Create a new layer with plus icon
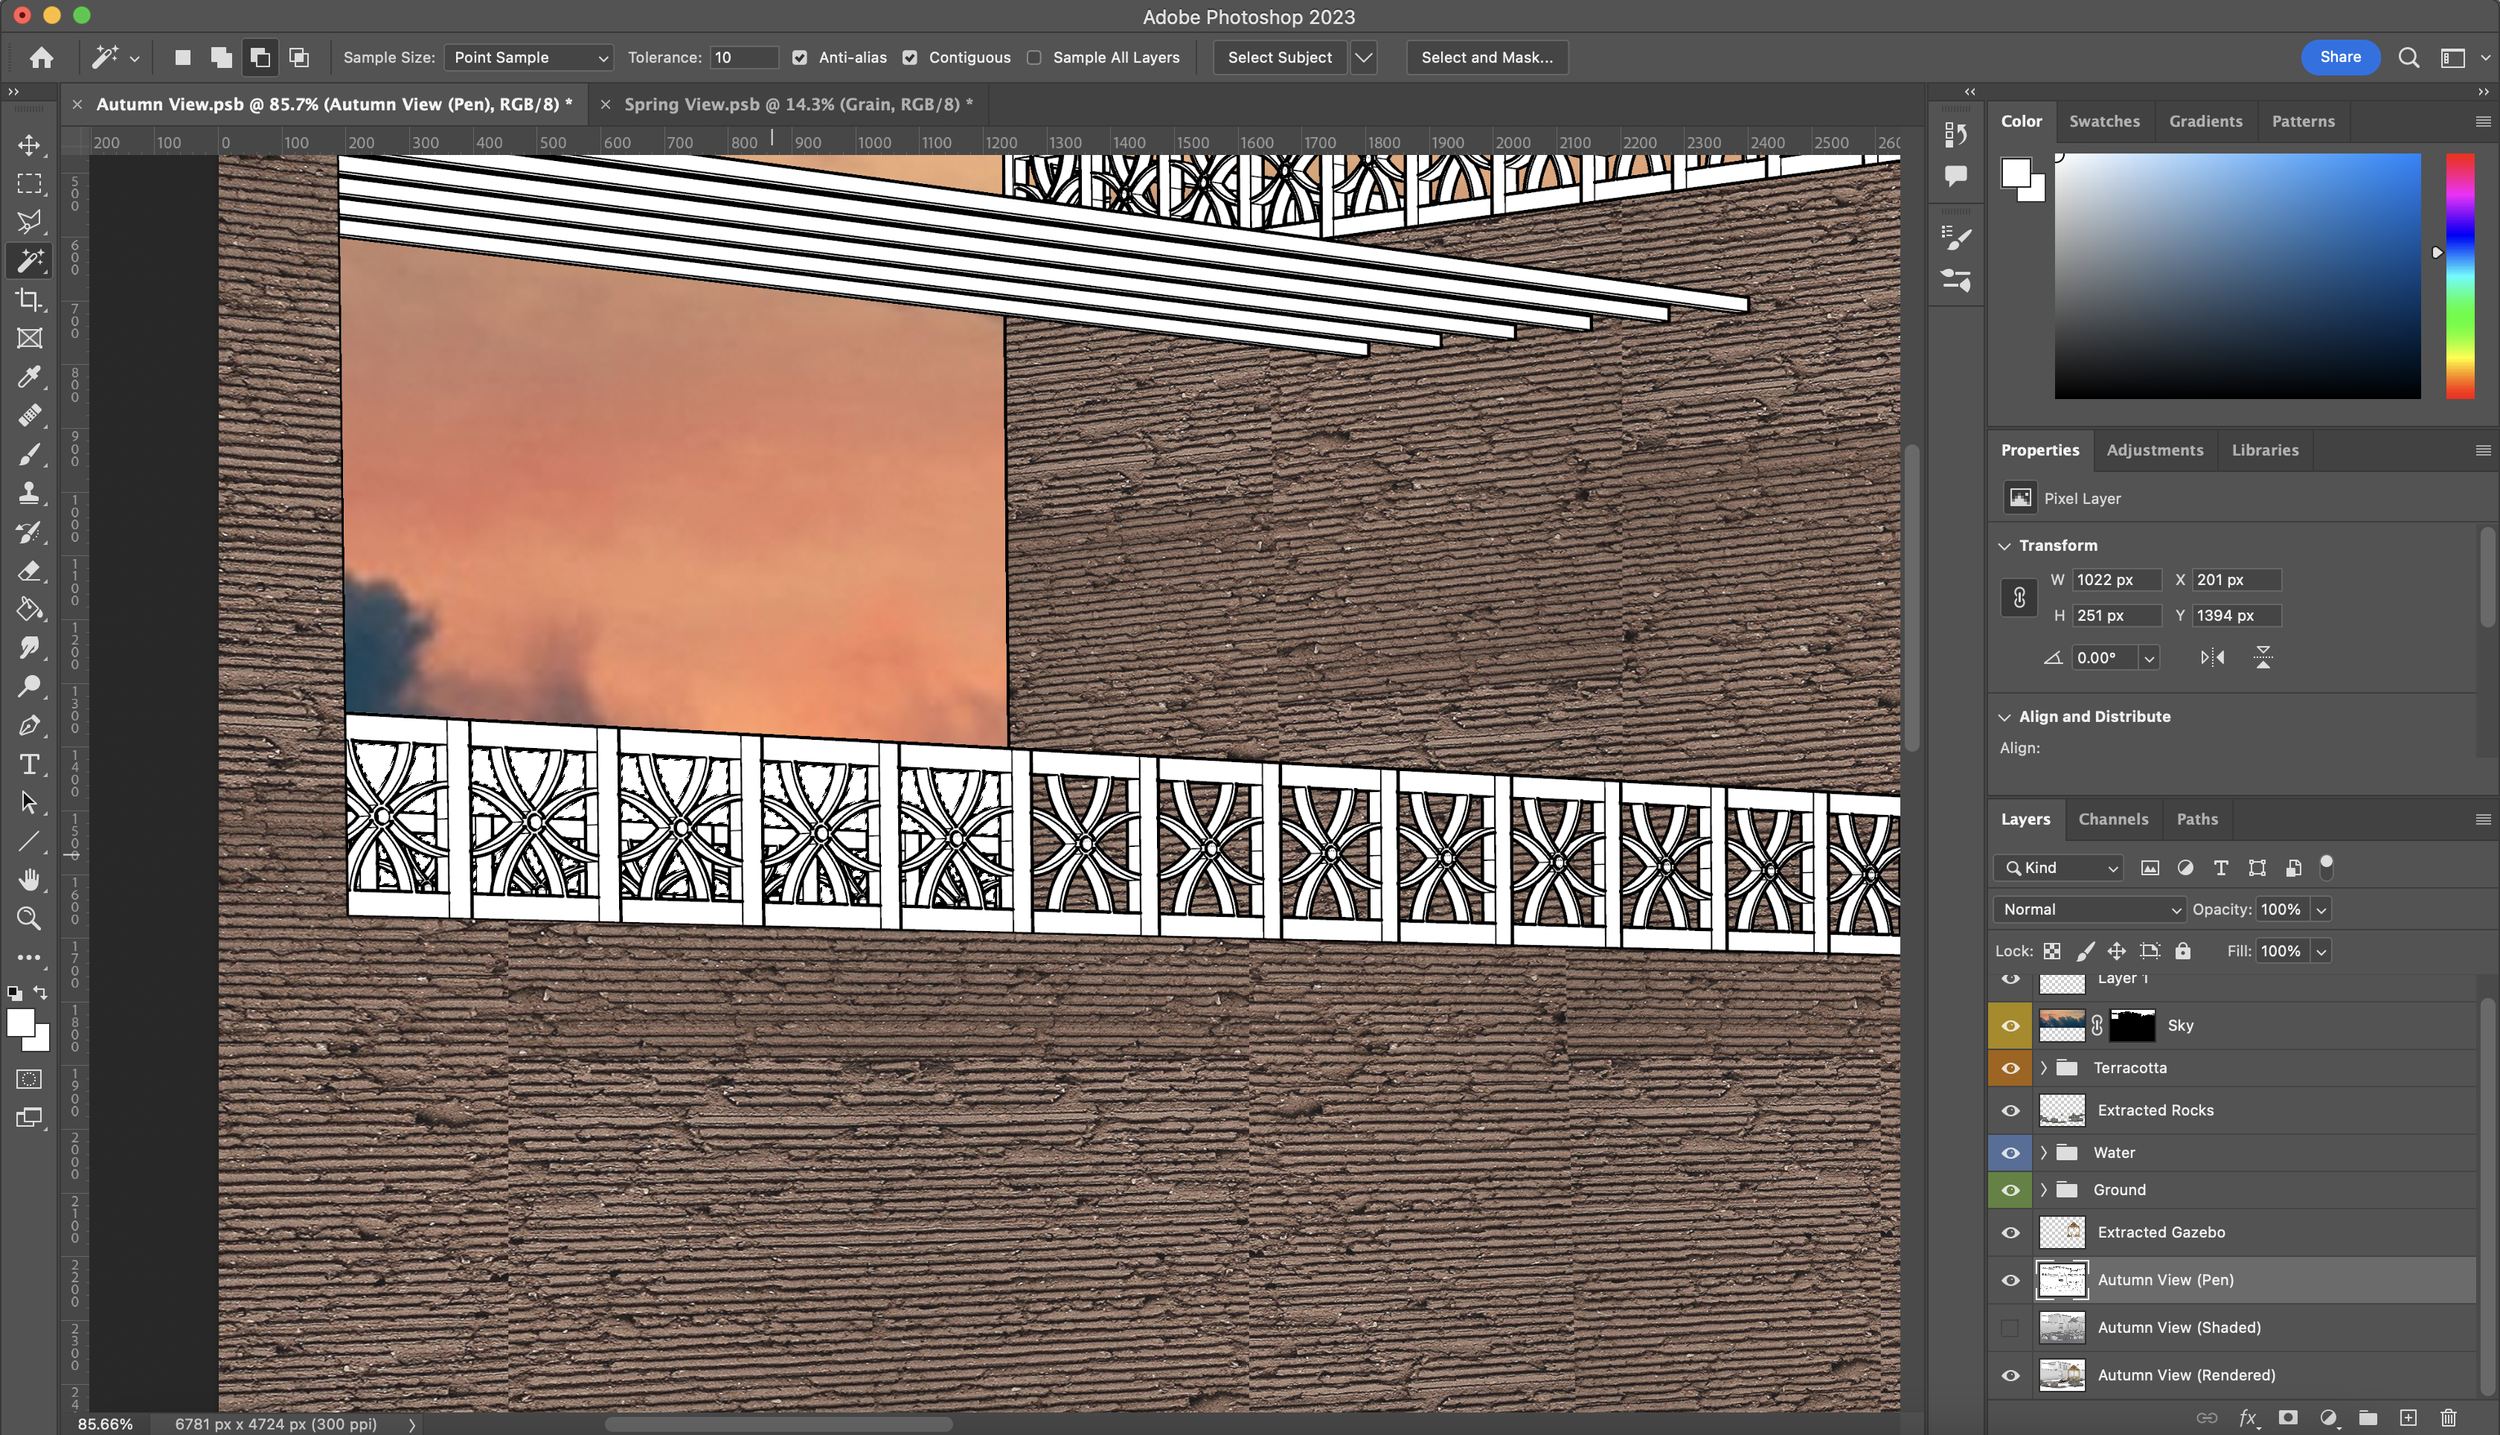Image resolution: width=2500 pixels, height=1435 pixels. pos(2408,1417)
